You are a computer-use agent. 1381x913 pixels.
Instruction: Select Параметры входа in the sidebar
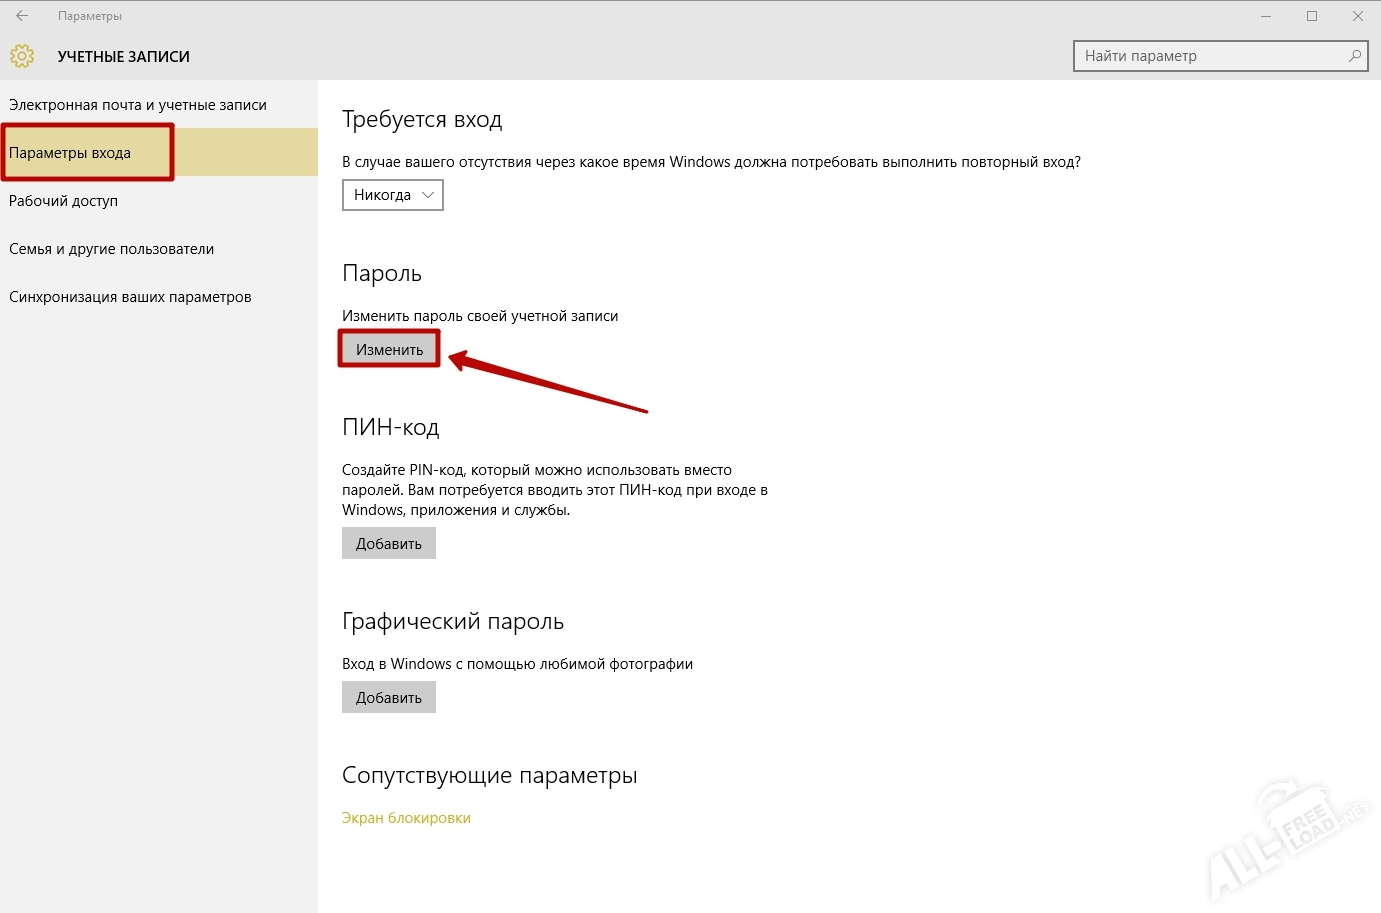point(70,153)
